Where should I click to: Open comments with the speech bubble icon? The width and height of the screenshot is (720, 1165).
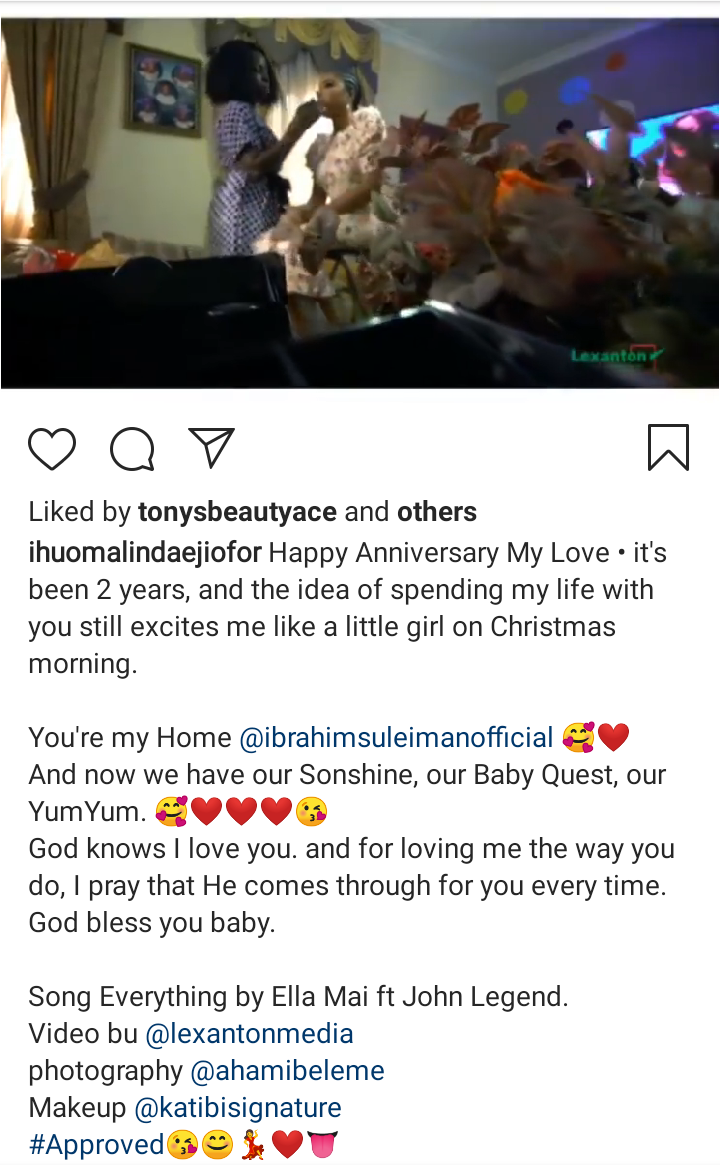[132, 450]
